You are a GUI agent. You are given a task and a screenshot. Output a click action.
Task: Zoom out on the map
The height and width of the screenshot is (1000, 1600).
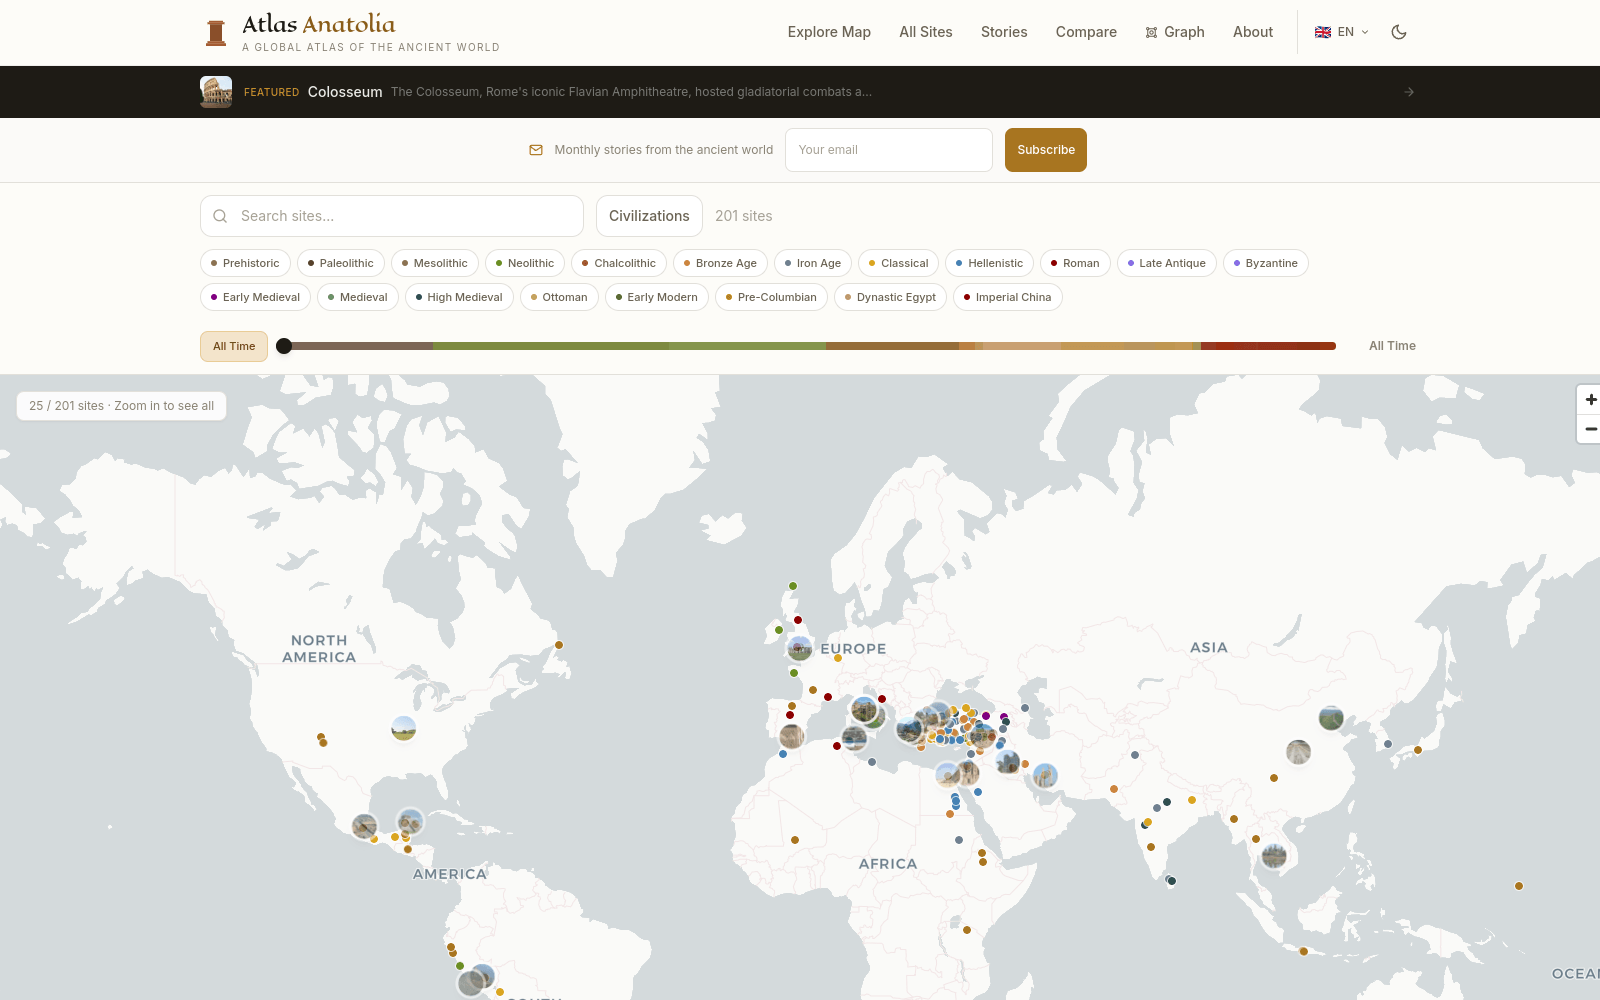tap(1590, 429)
